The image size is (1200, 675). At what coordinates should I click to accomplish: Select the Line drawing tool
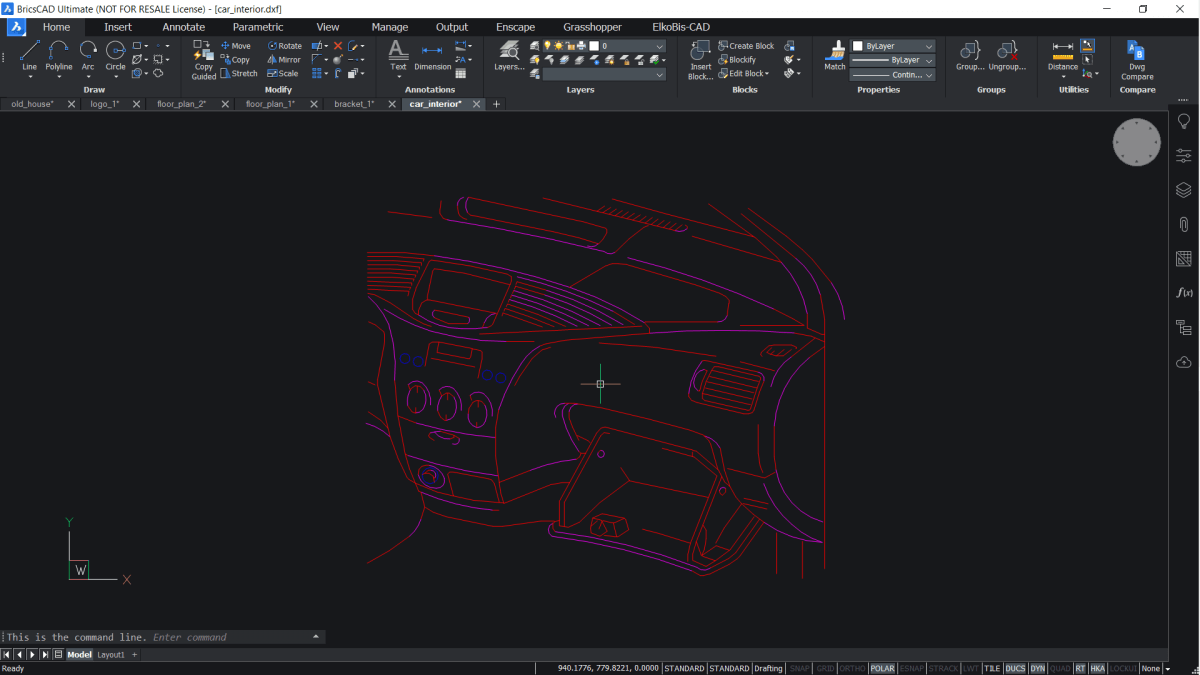(29, 54)
